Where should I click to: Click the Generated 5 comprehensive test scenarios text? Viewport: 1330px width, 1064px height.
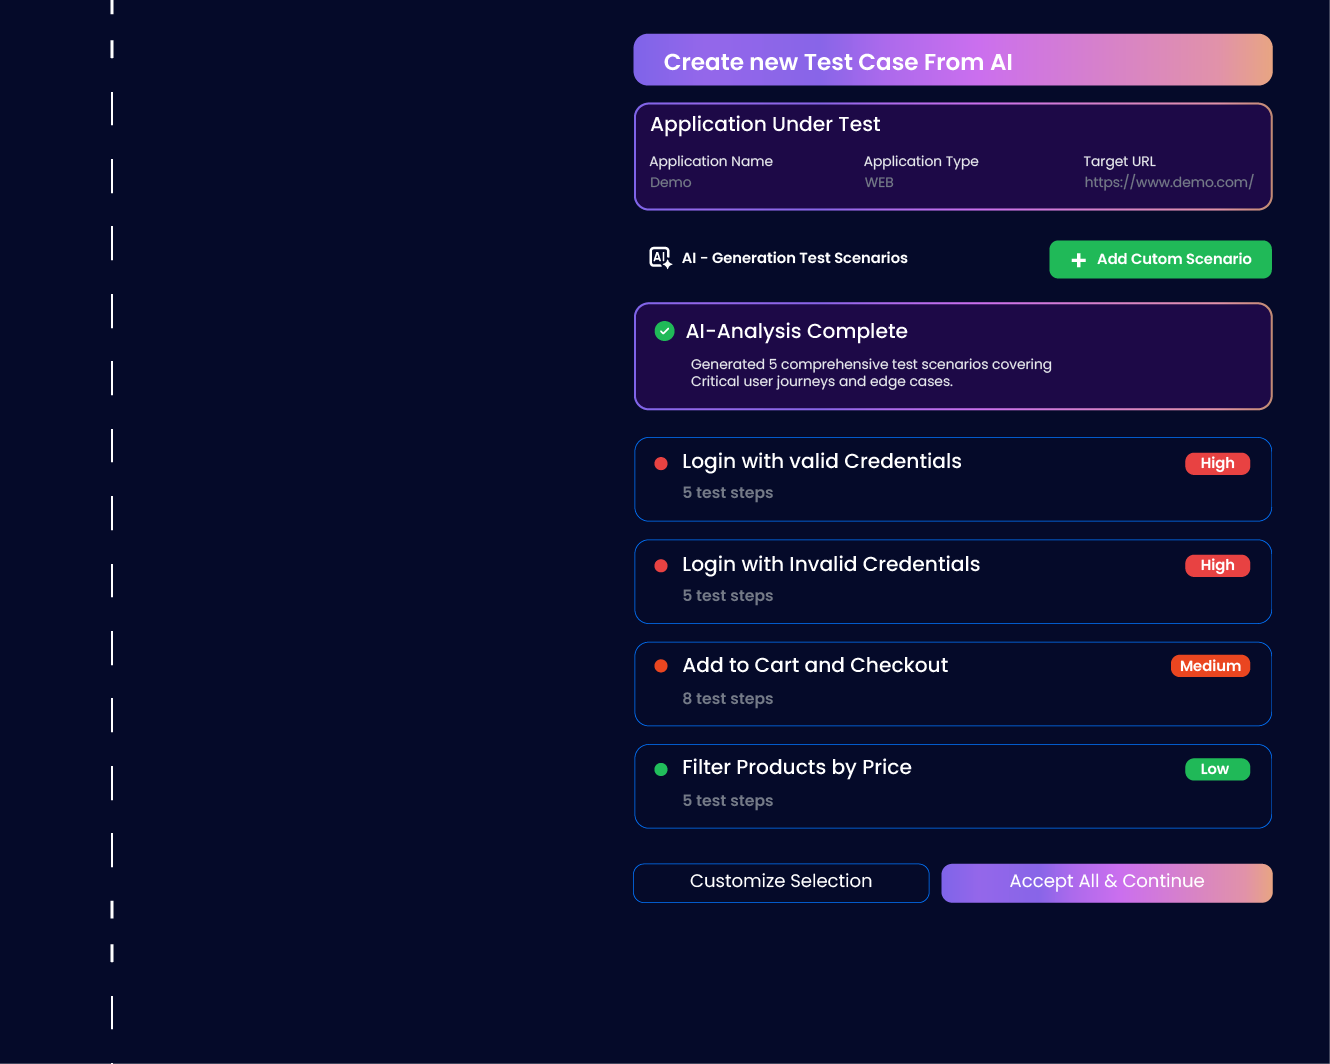[x=871, y=372]
